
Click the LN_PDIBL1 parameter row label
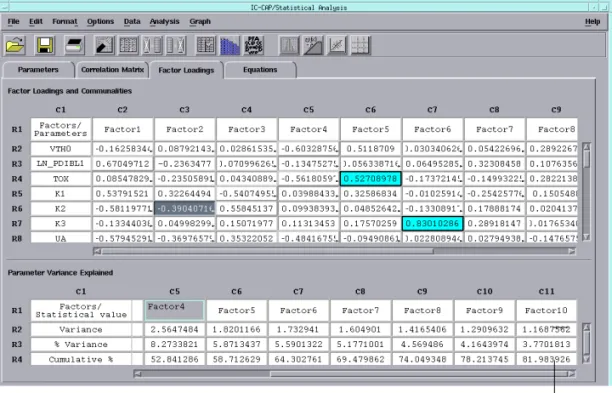point(61,164)
